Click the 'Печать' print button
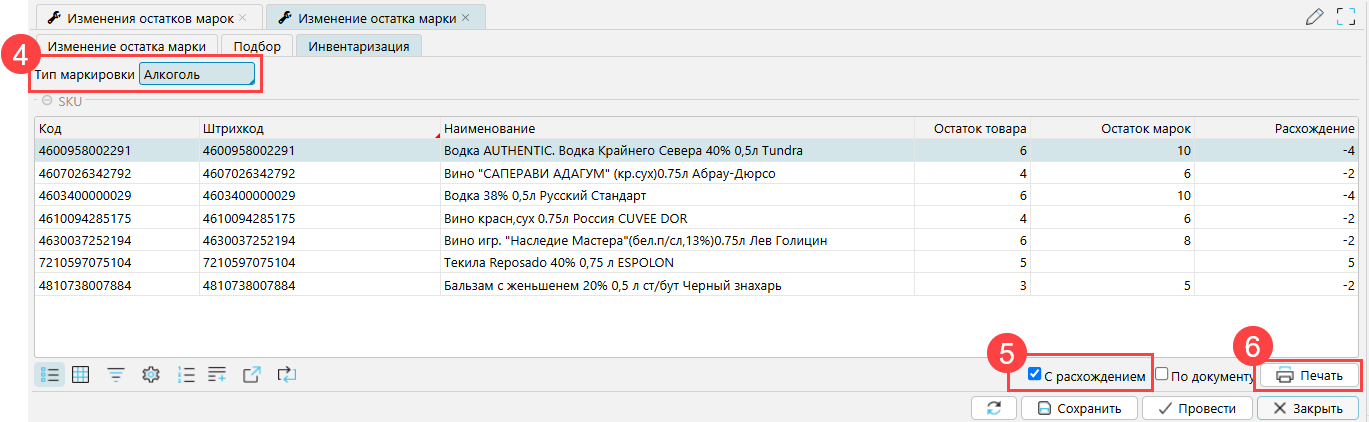Image resolution: width=1369 pixels, height=422 pixels. click(x=1307, y=375)
